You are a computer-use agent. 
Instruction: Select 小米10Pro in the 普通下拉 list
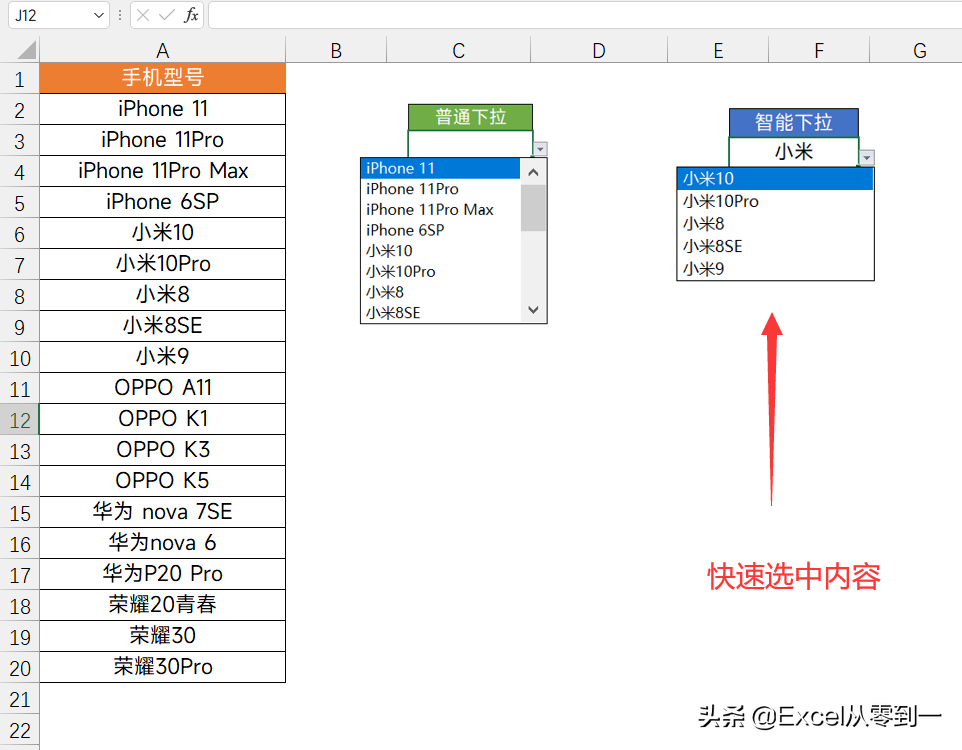(x=441, y=271)
